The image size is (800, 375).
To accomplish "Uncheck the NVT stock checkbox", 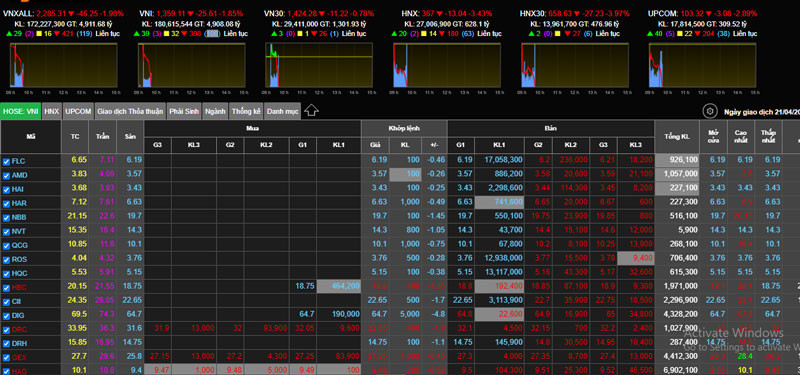I will click(6, 231).
